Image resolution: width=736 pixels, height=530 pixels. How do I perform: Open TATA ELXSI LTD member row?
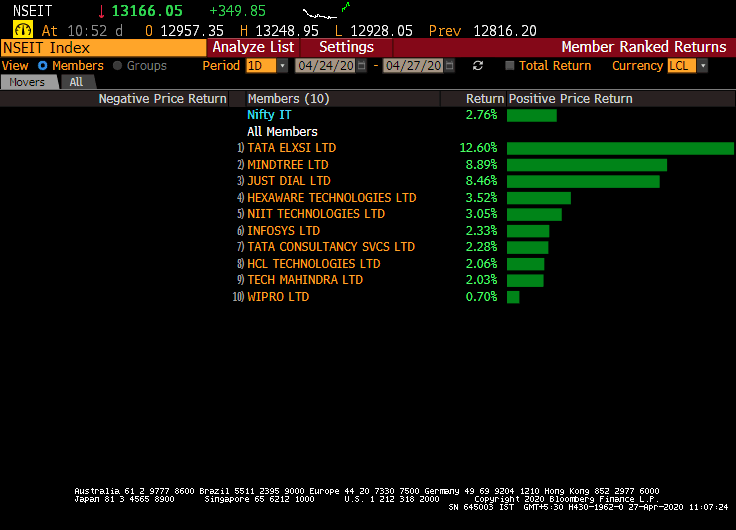[x=291, y=148]
